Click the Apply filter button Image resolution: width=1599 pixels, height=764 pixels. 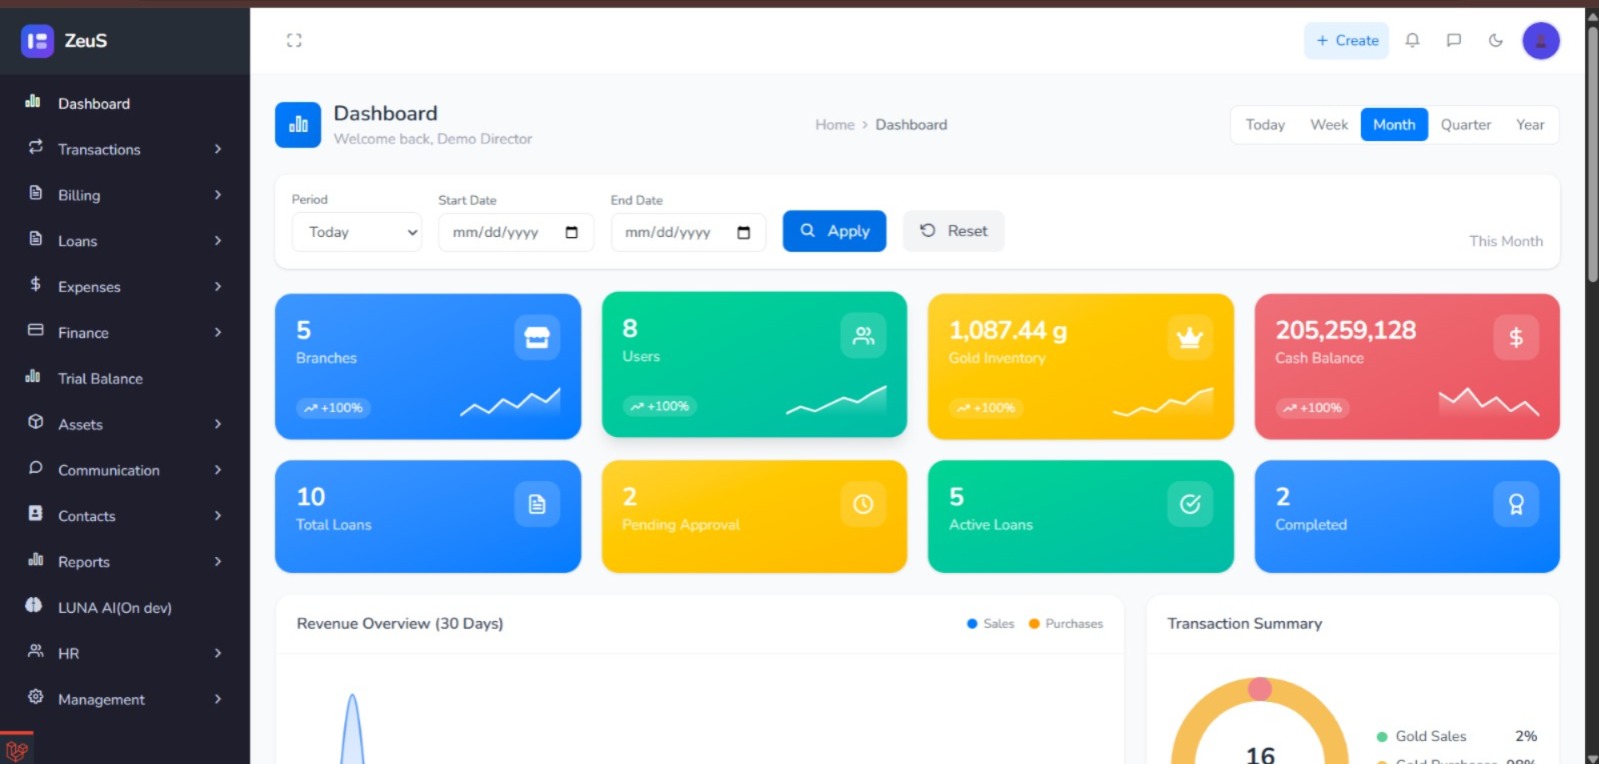point(834,231)
